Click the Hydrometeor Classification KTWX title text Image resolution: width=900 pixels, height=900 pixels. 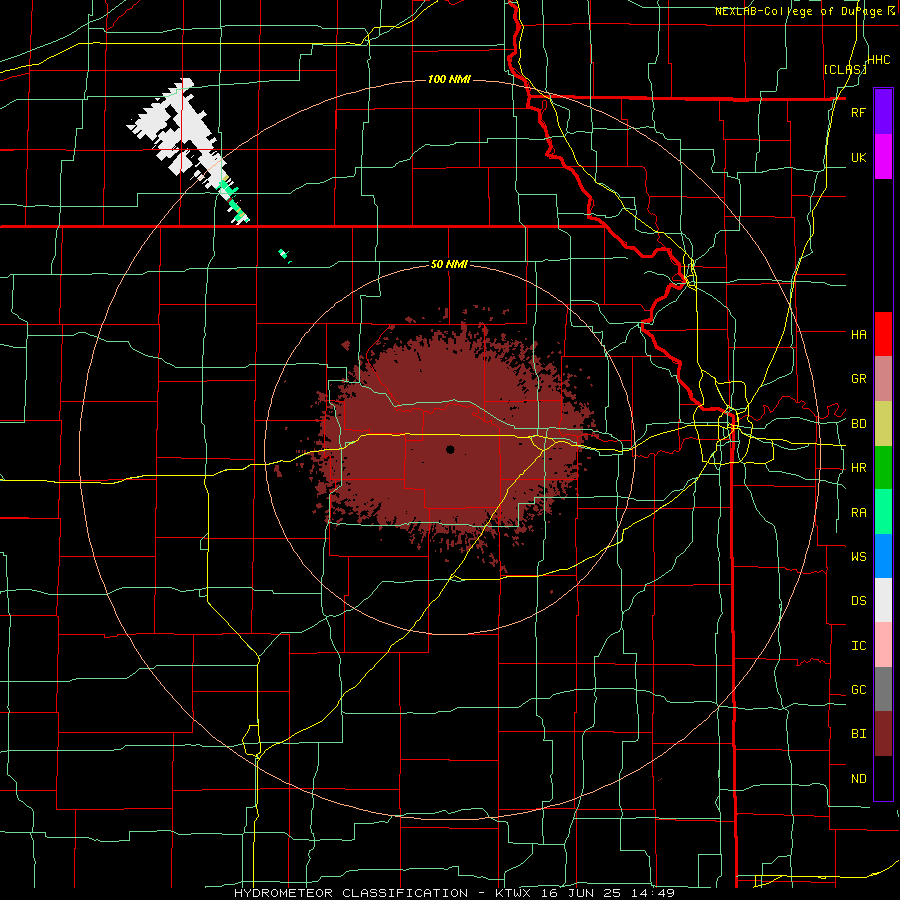pyautogui.click(x=454, y=893)
